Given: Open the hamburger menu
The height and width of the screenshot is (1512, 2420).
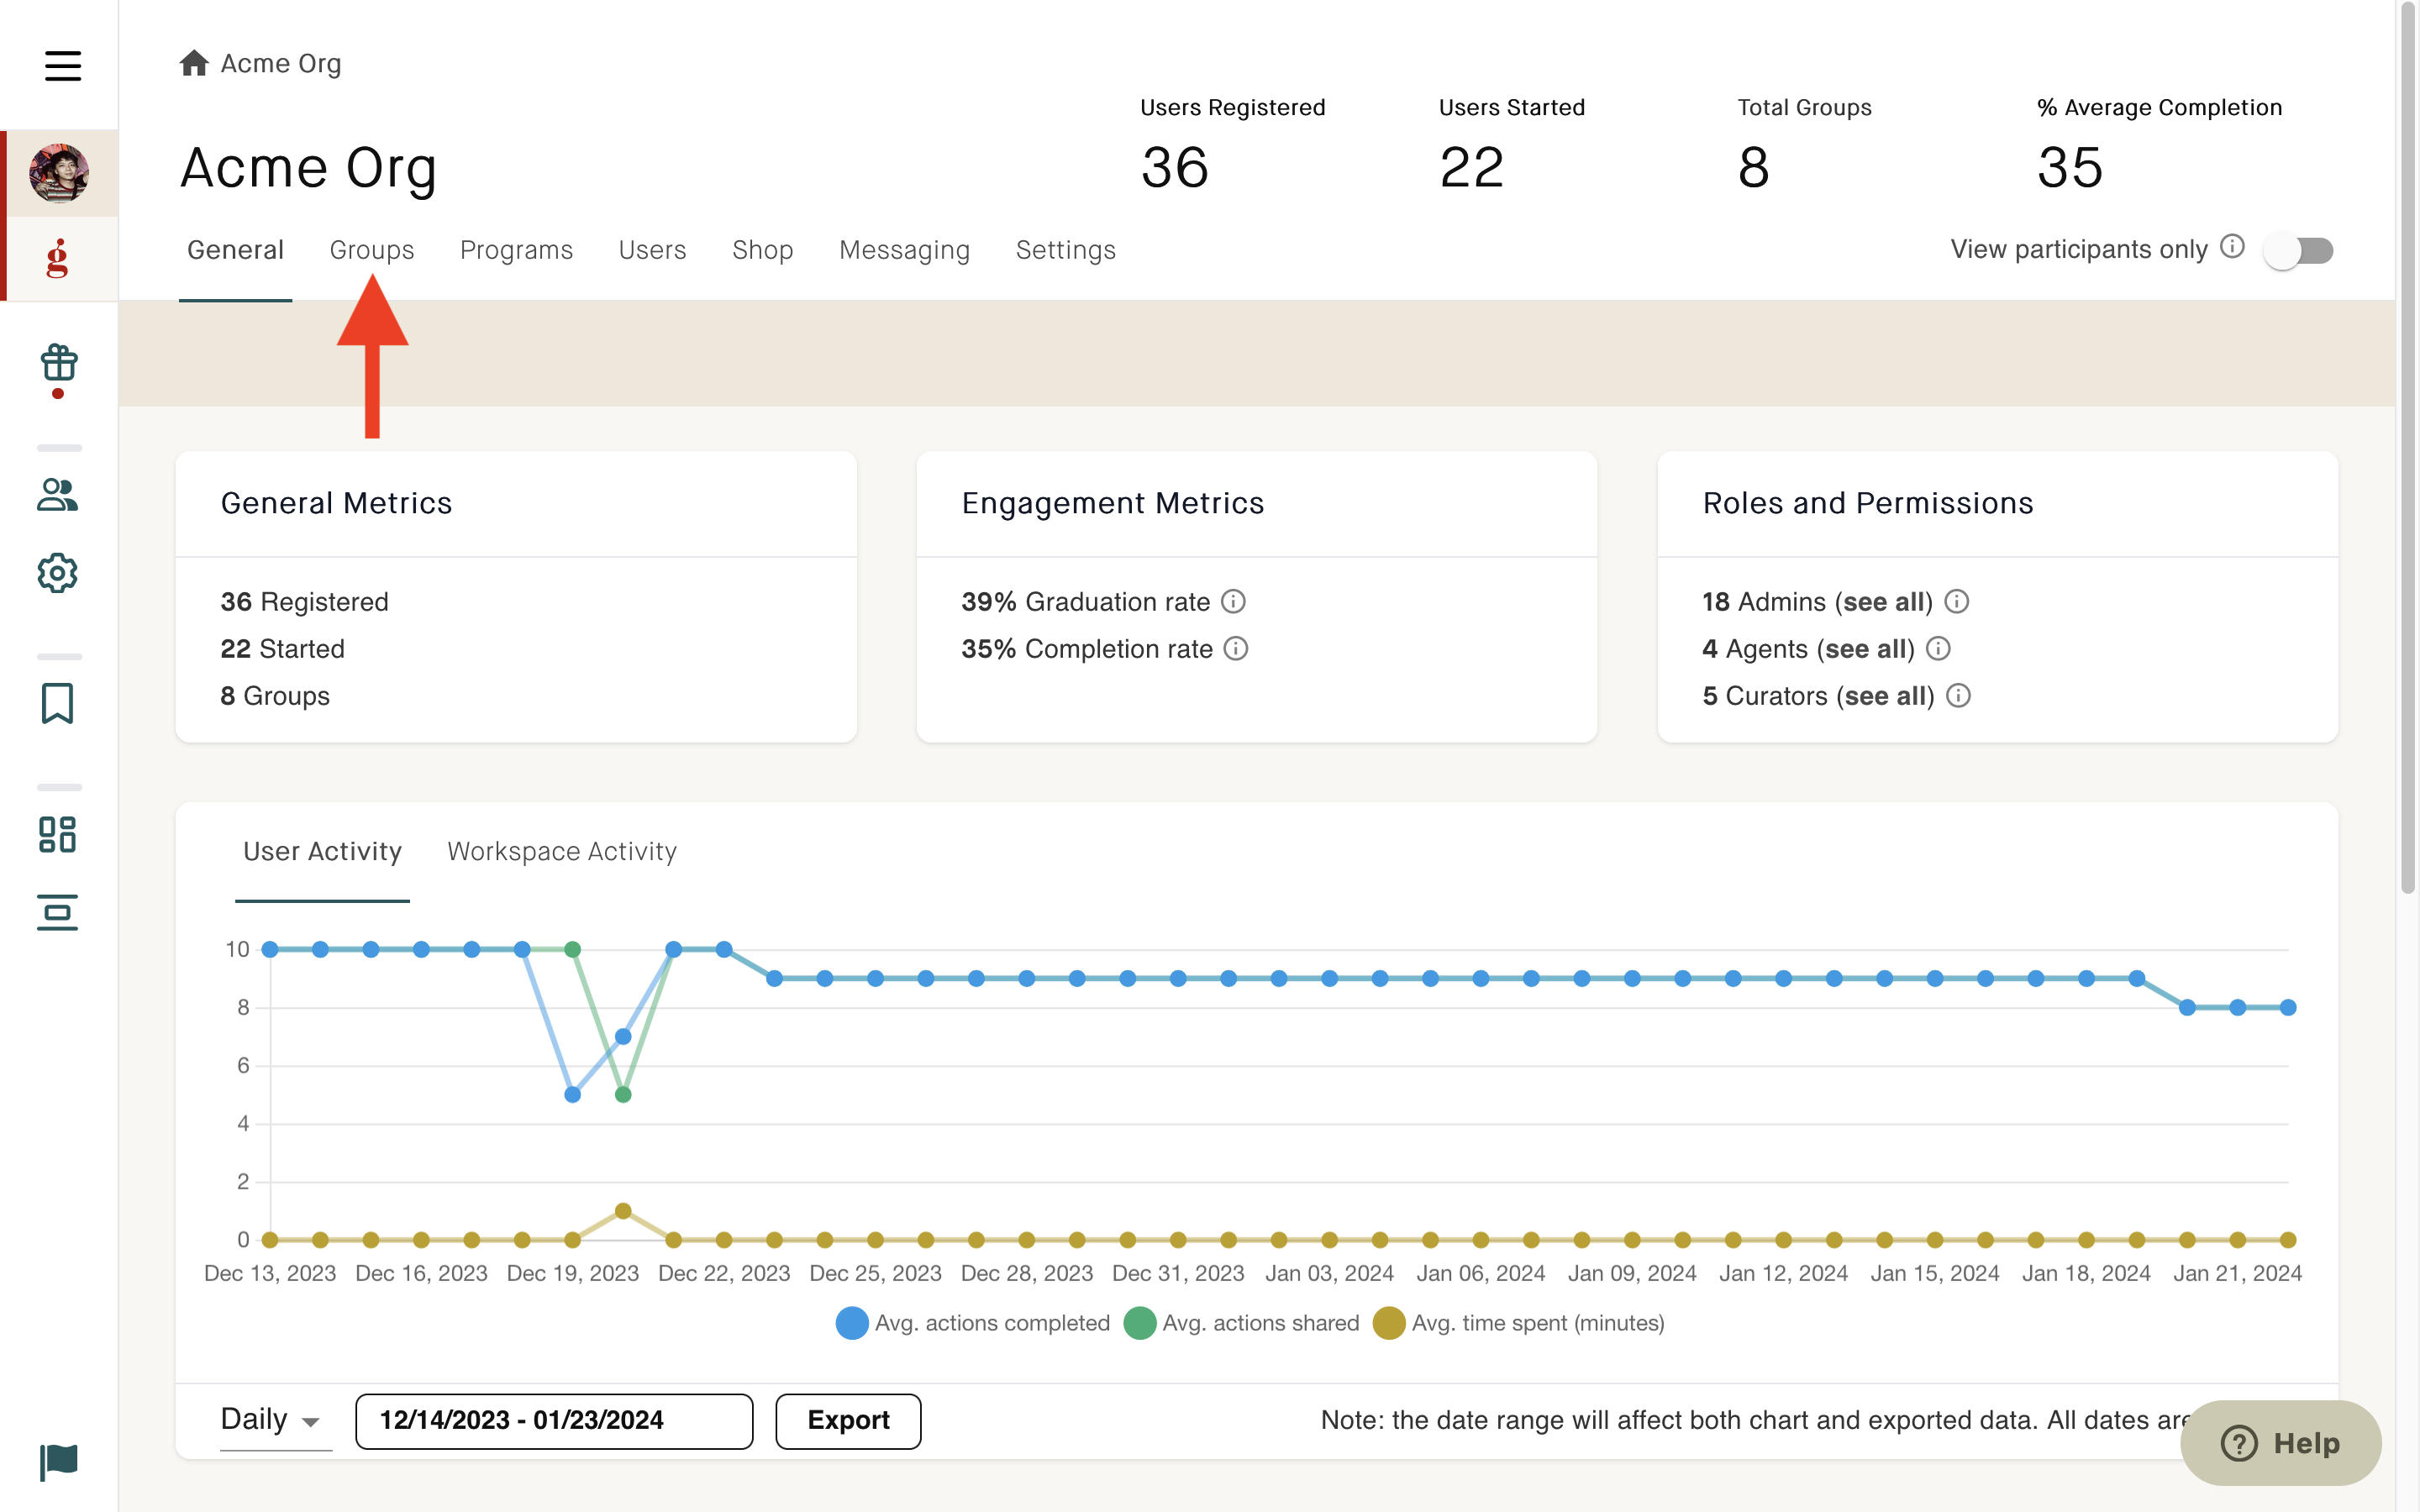Looking at the screenshot, I should coord(62,66).
